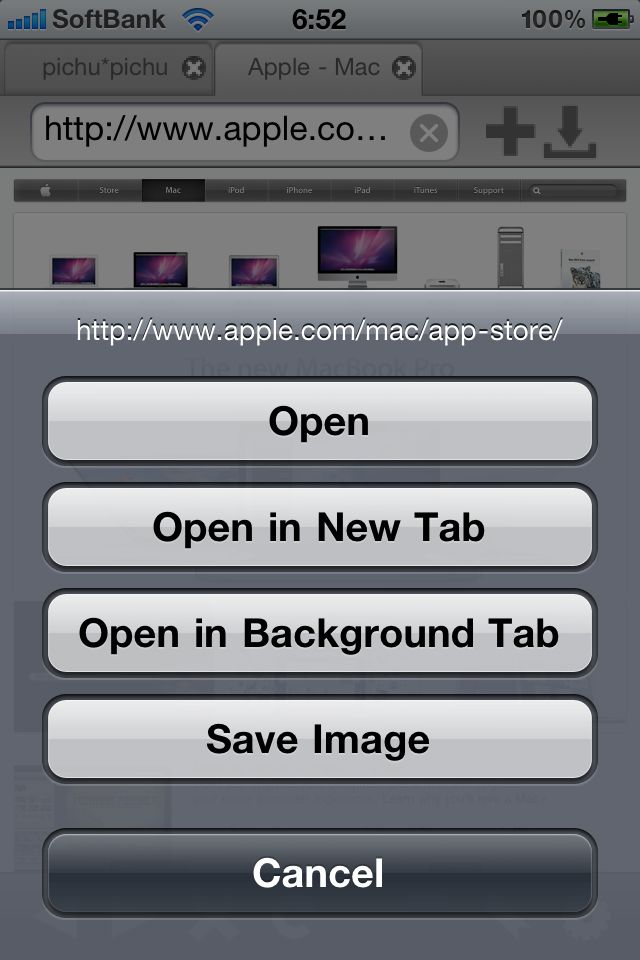
Task: Click the site search field magnifier
Action: pyautogui.click(x=537, y=191)
